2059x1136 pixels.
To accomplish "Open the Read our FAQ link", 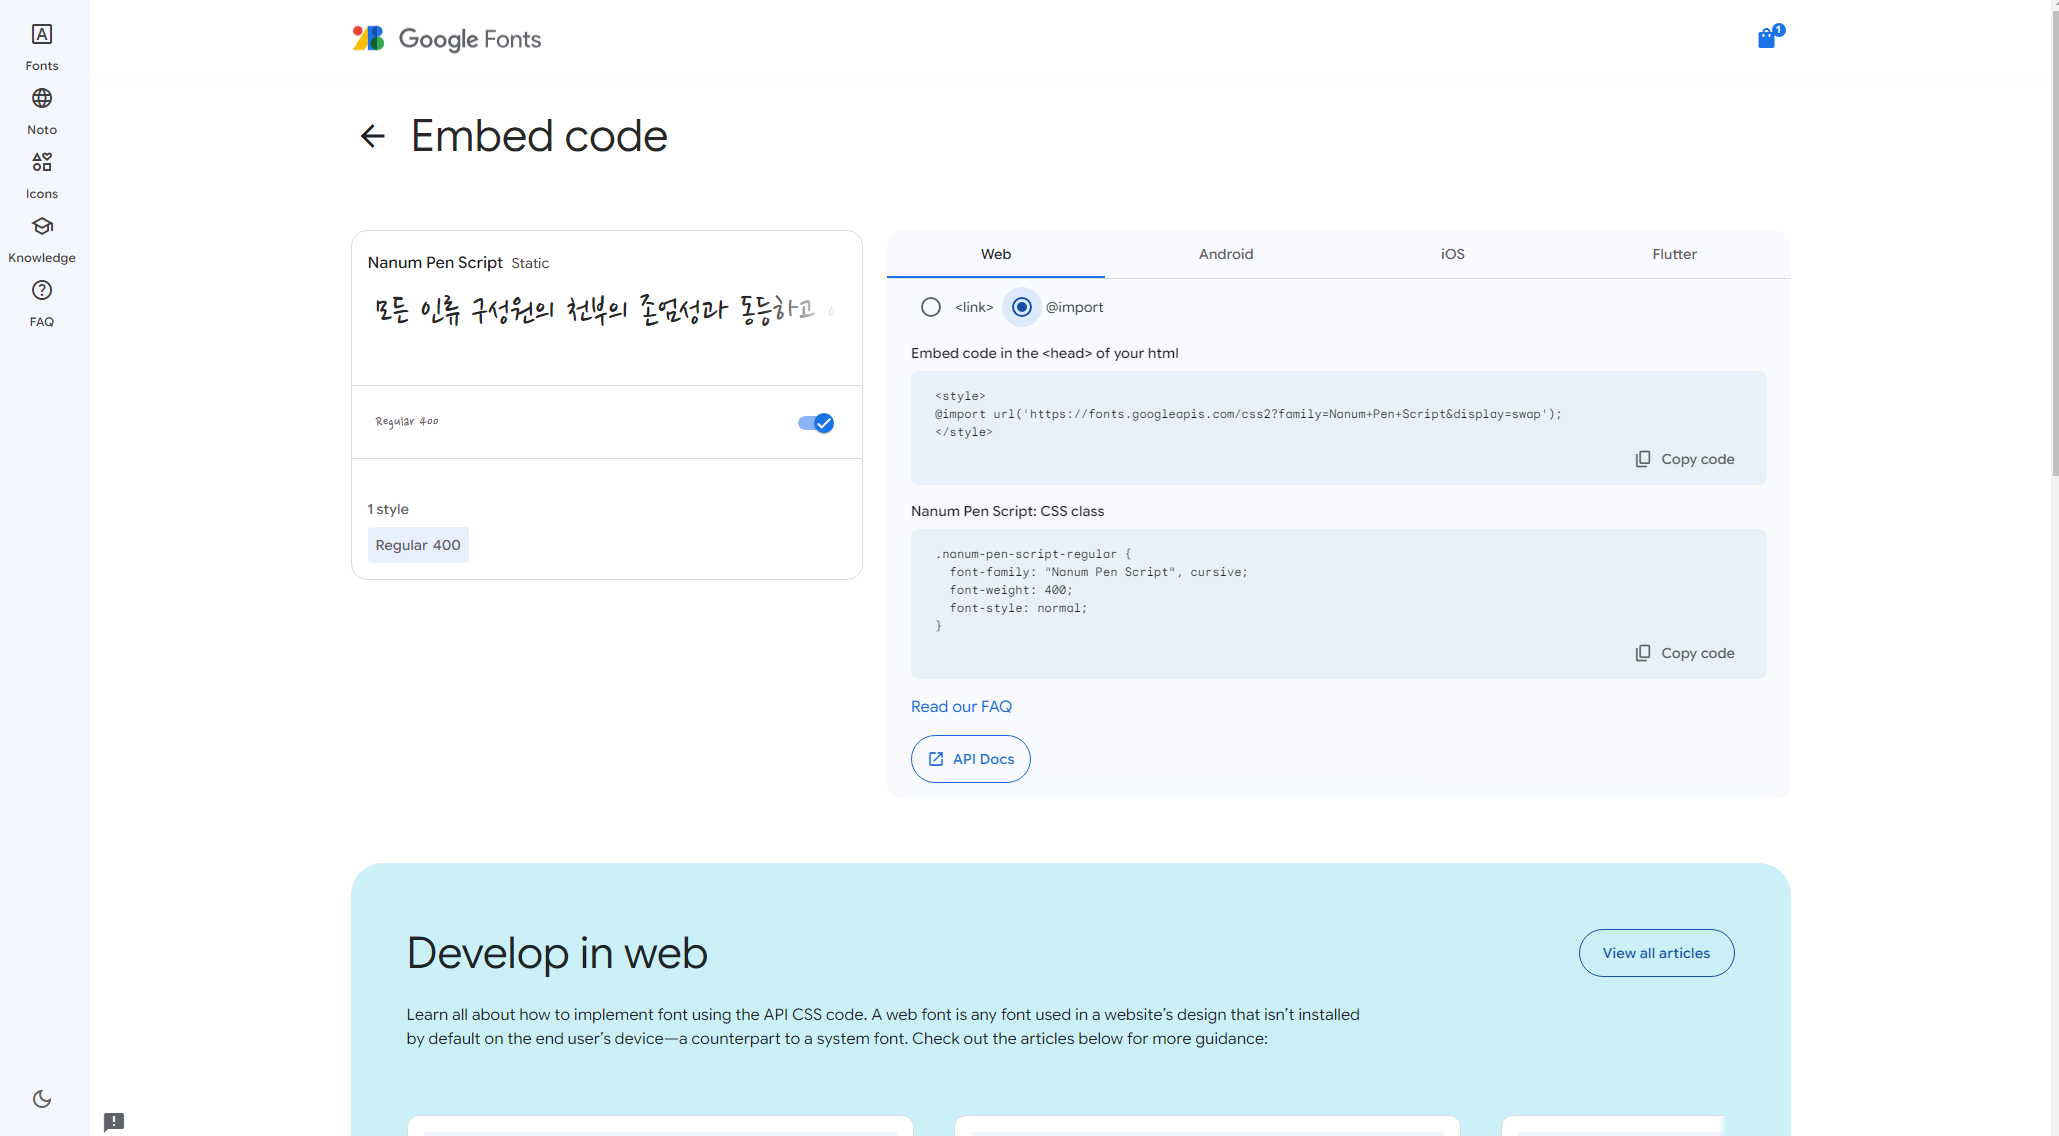I will [960, 707].
